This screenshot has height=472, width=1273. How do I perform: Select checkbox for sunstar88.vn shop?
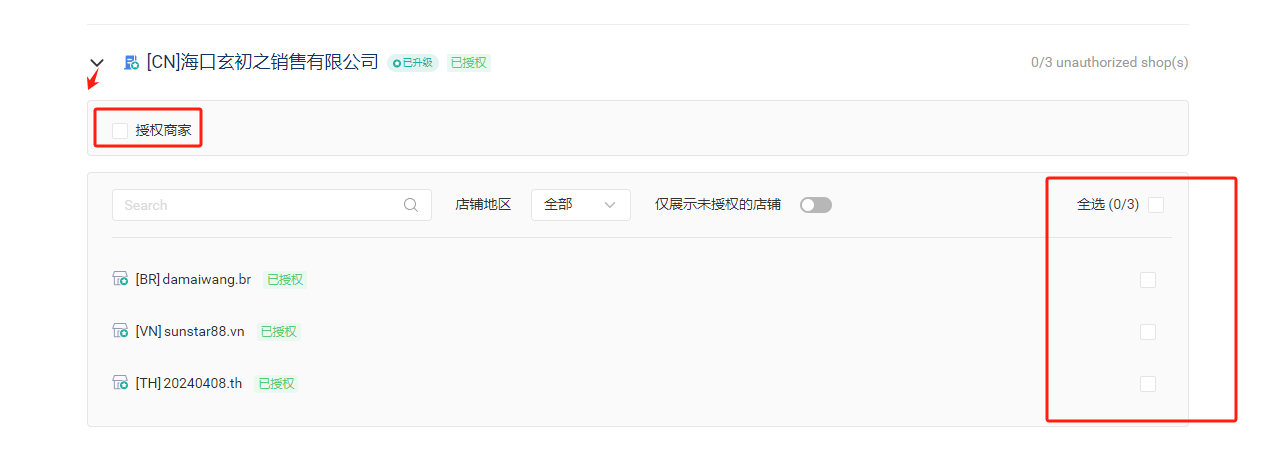click(x=1148, y=332)
